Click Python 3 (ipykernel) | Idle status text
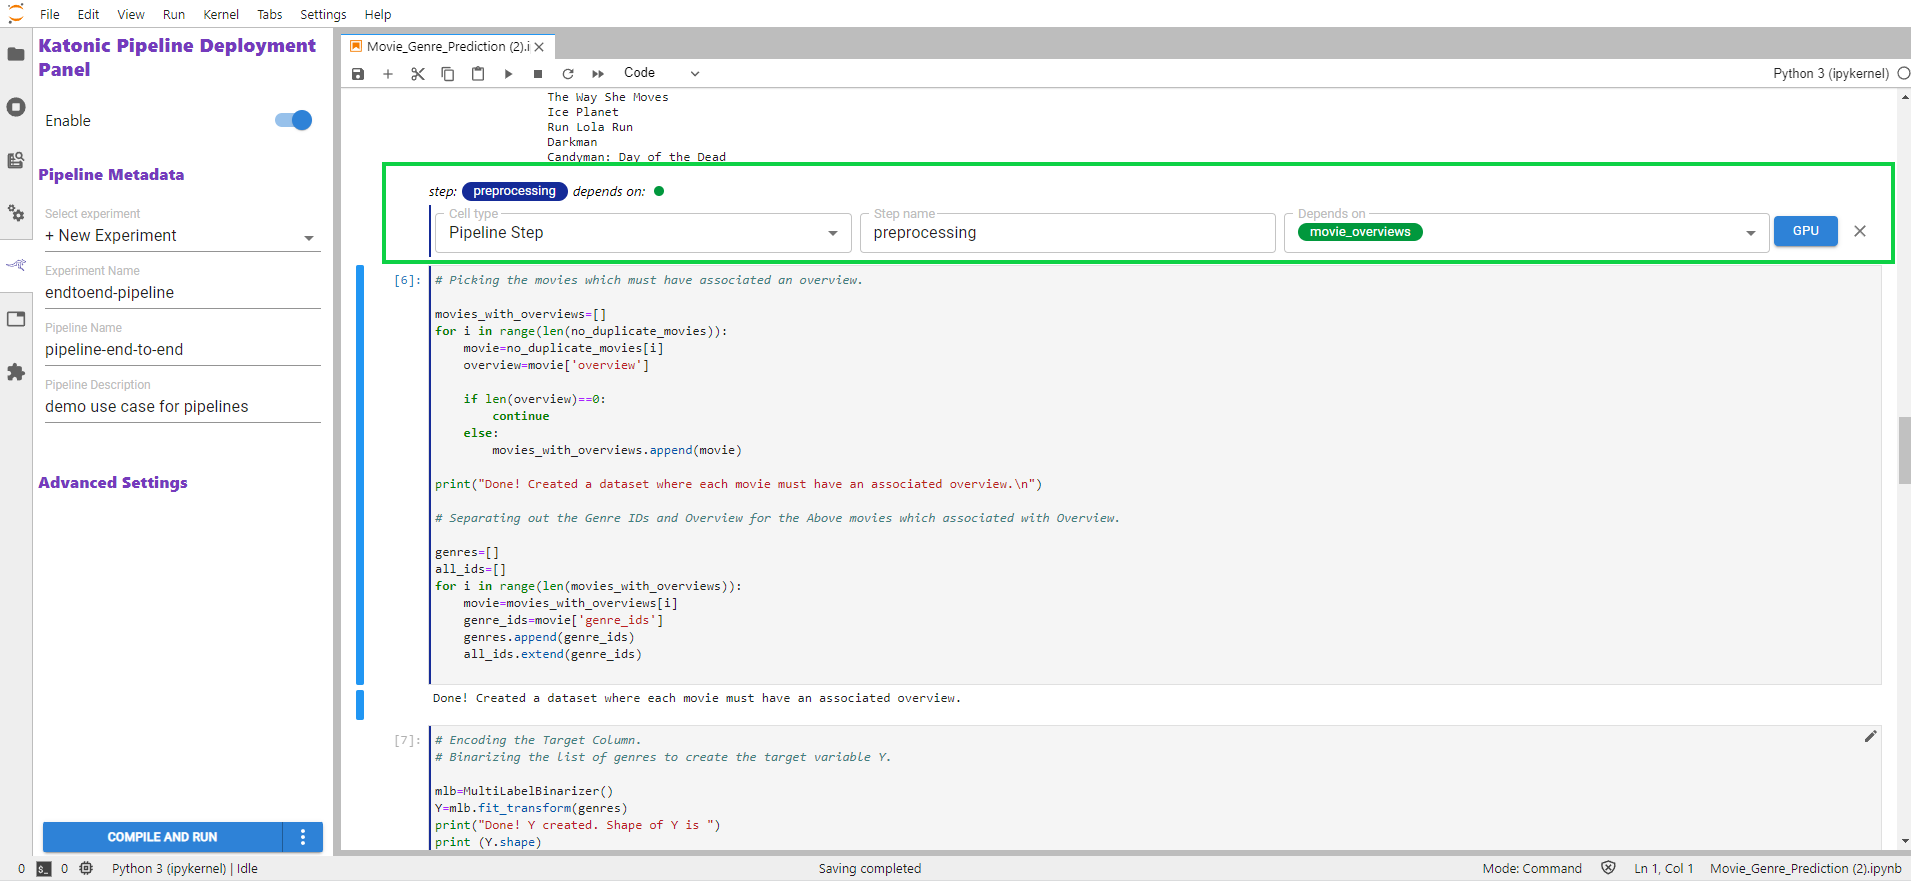 tap(185, 869)
